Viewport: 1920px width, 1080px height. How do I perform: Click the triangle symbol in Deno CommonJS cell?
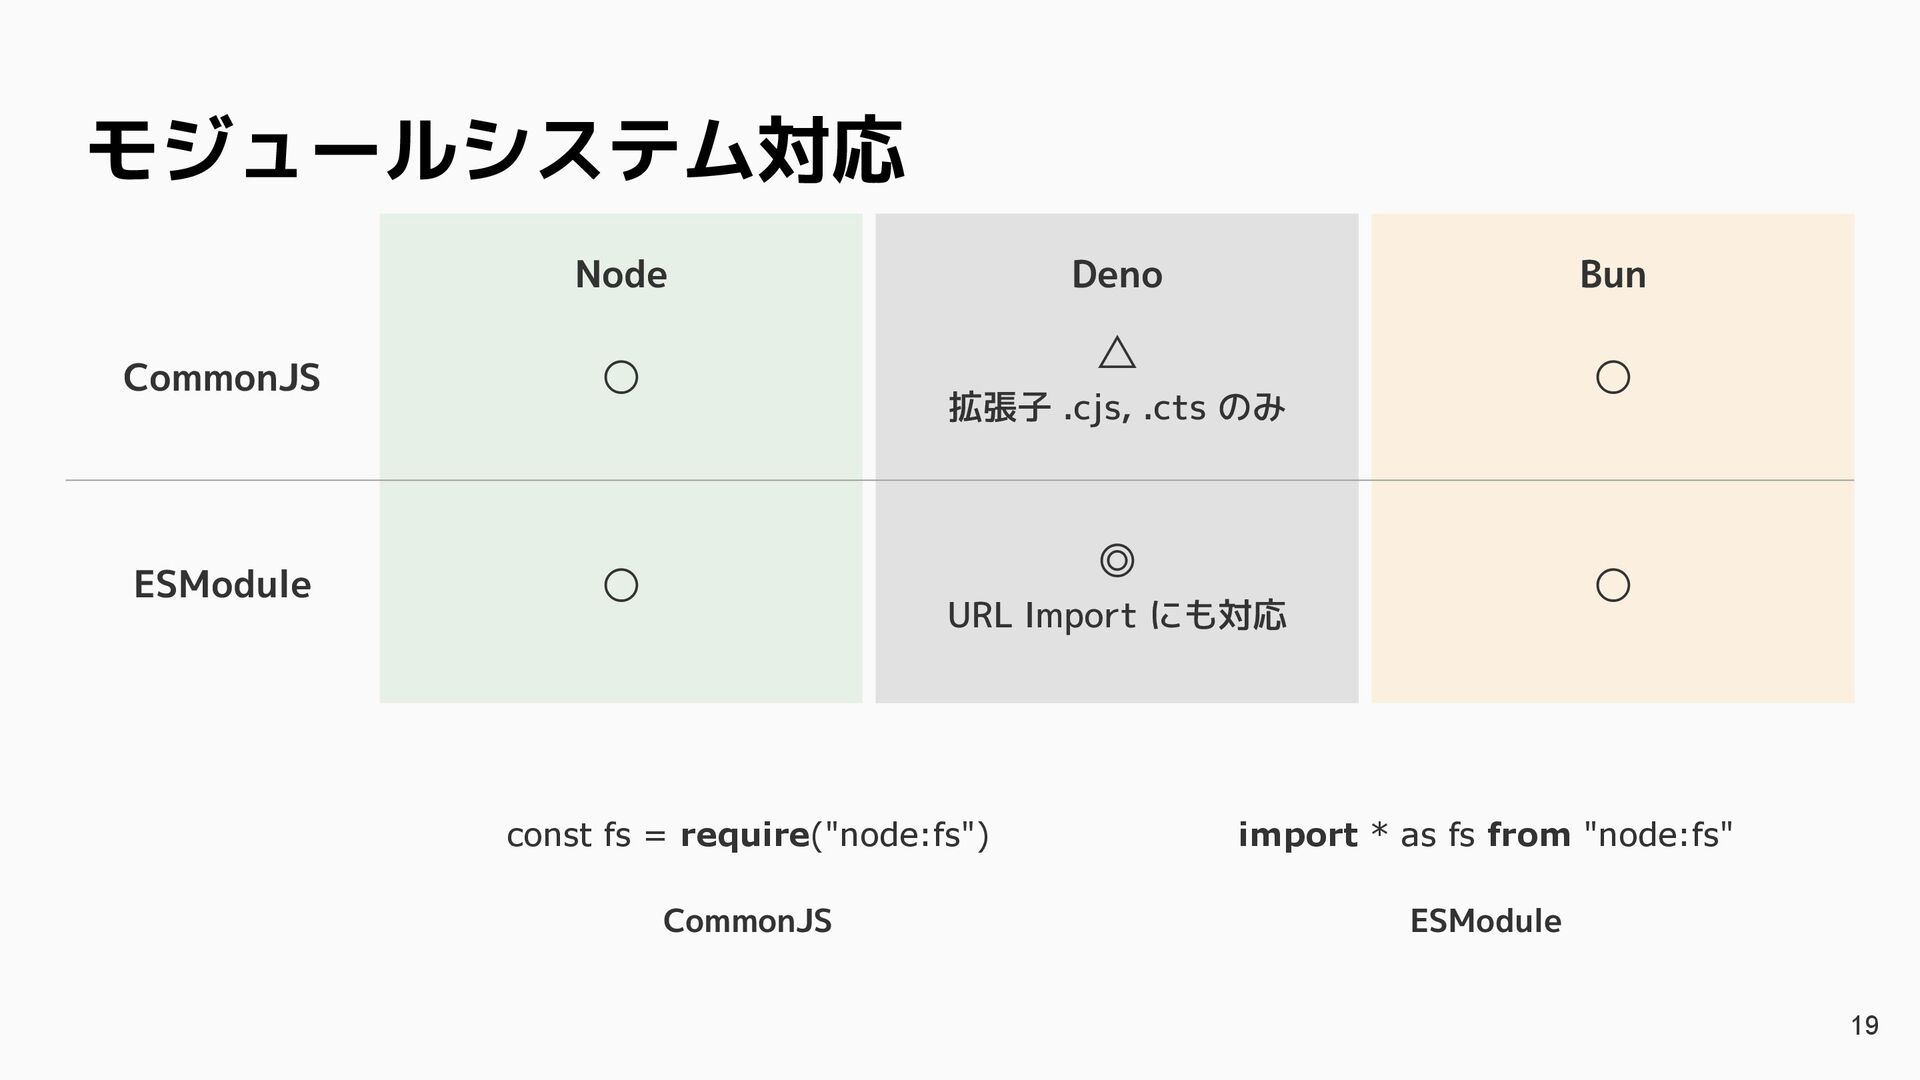pos(1117,352)
